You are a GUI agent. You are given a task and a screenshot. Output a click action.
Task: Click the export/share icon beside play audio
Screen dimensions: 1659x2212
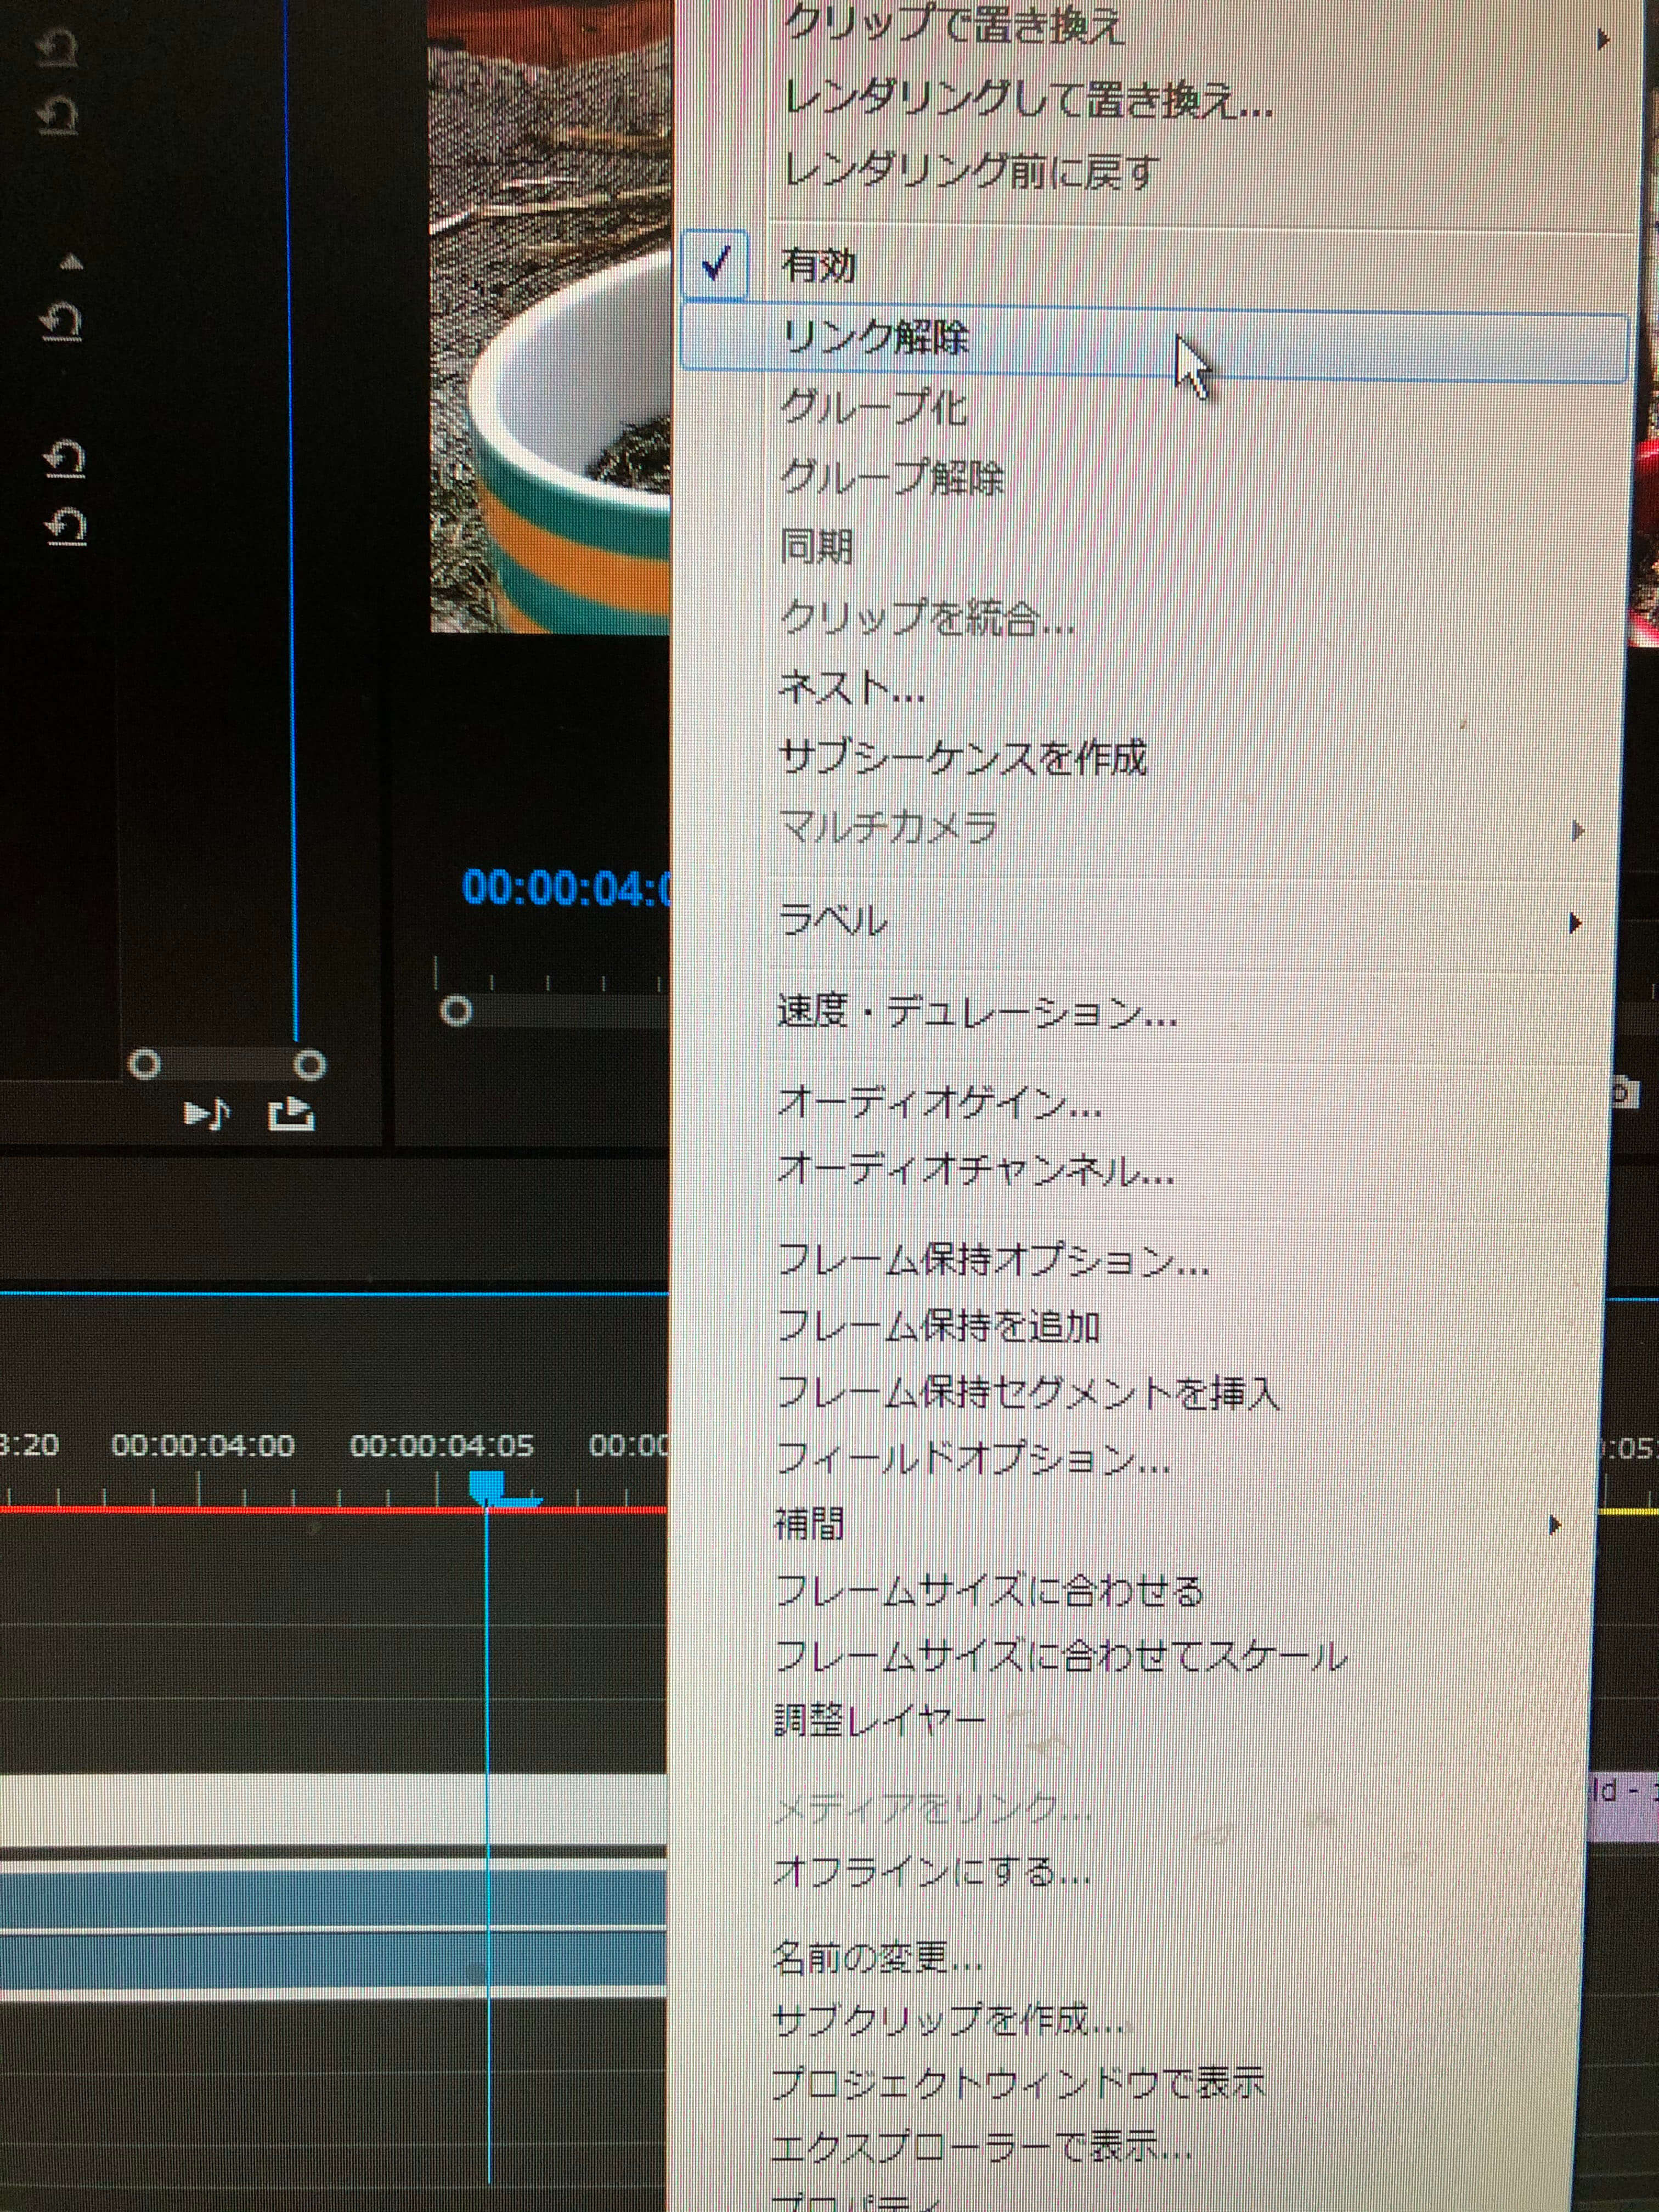pyautogui.click(x=292, y=1113)
